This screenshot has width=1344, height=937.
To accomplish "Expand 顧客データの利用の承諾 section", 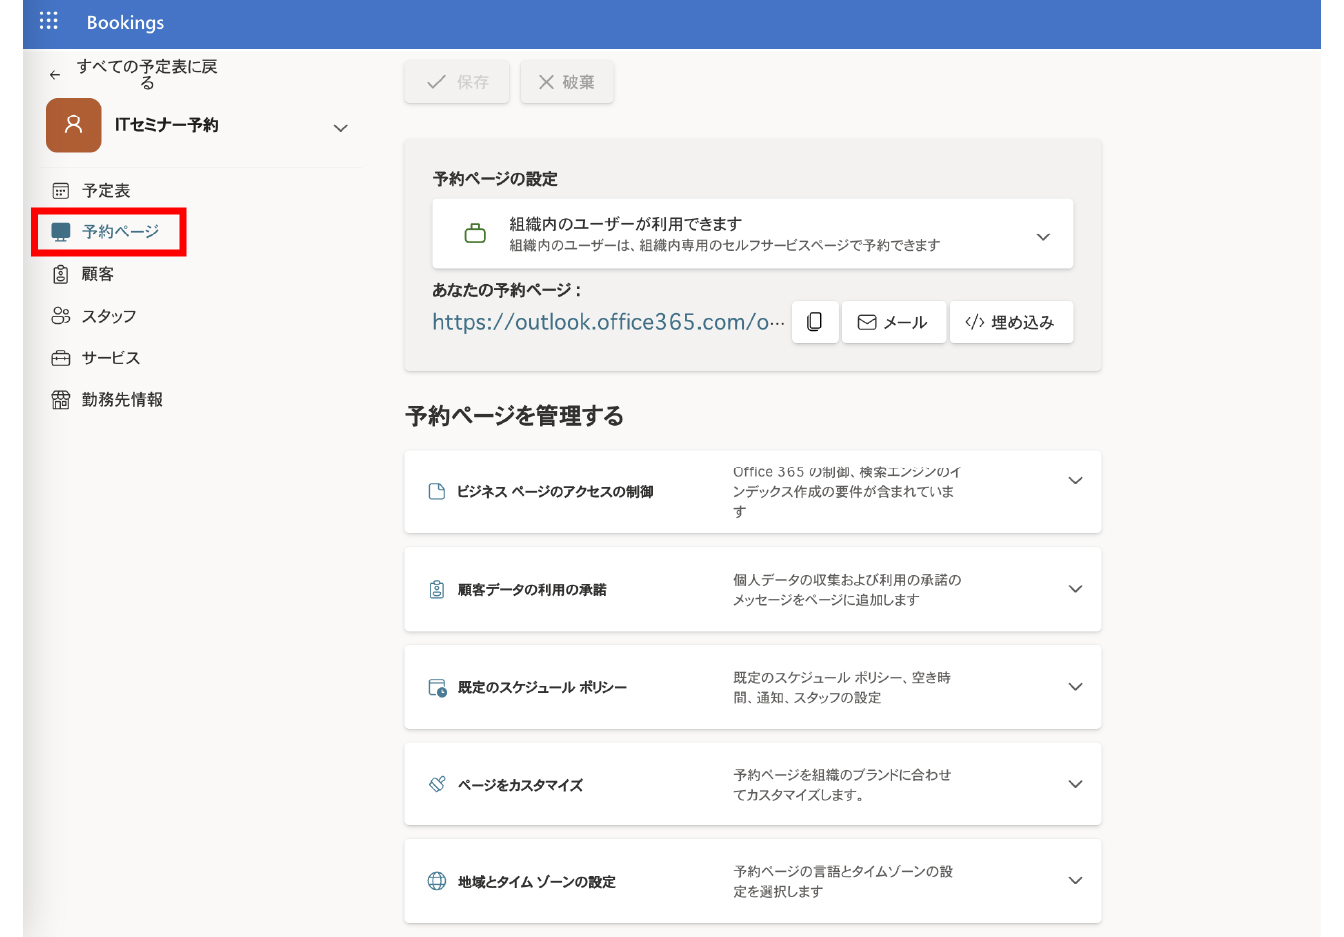I will point(1075,589).
